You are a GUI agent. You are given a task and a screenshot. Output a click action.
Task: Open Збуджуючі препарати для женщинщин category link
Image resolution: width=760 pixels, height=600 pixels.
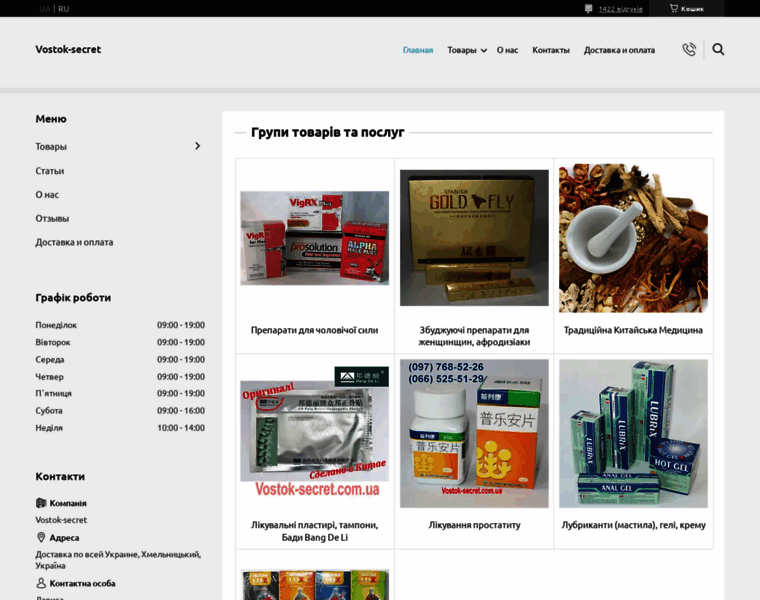tap(474, 336)
